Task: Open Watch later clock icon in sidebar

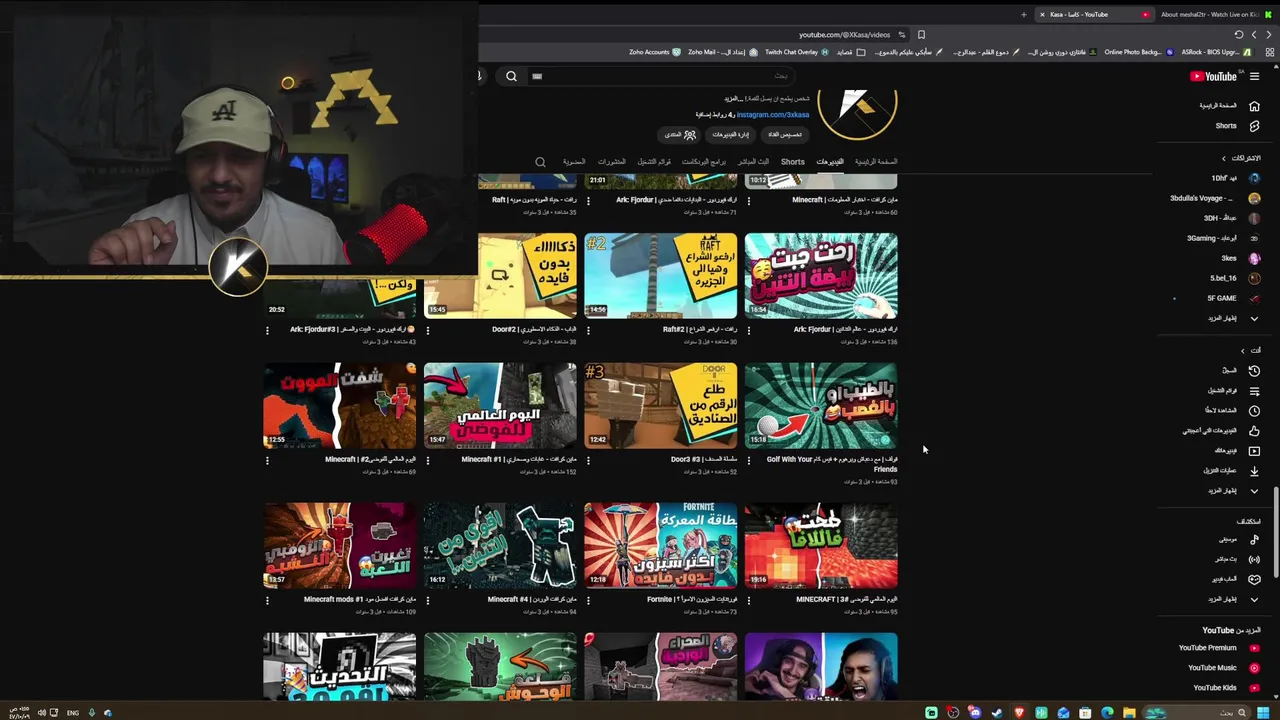Action: pyautogui.click(x=1254, y=411)
